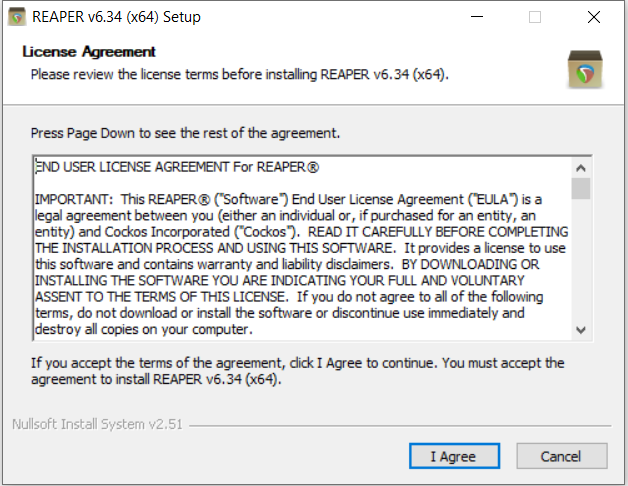628x486 pixels.
Task: Click the IMPORTANT paragraph in the license text
Action: pos(301,264)
